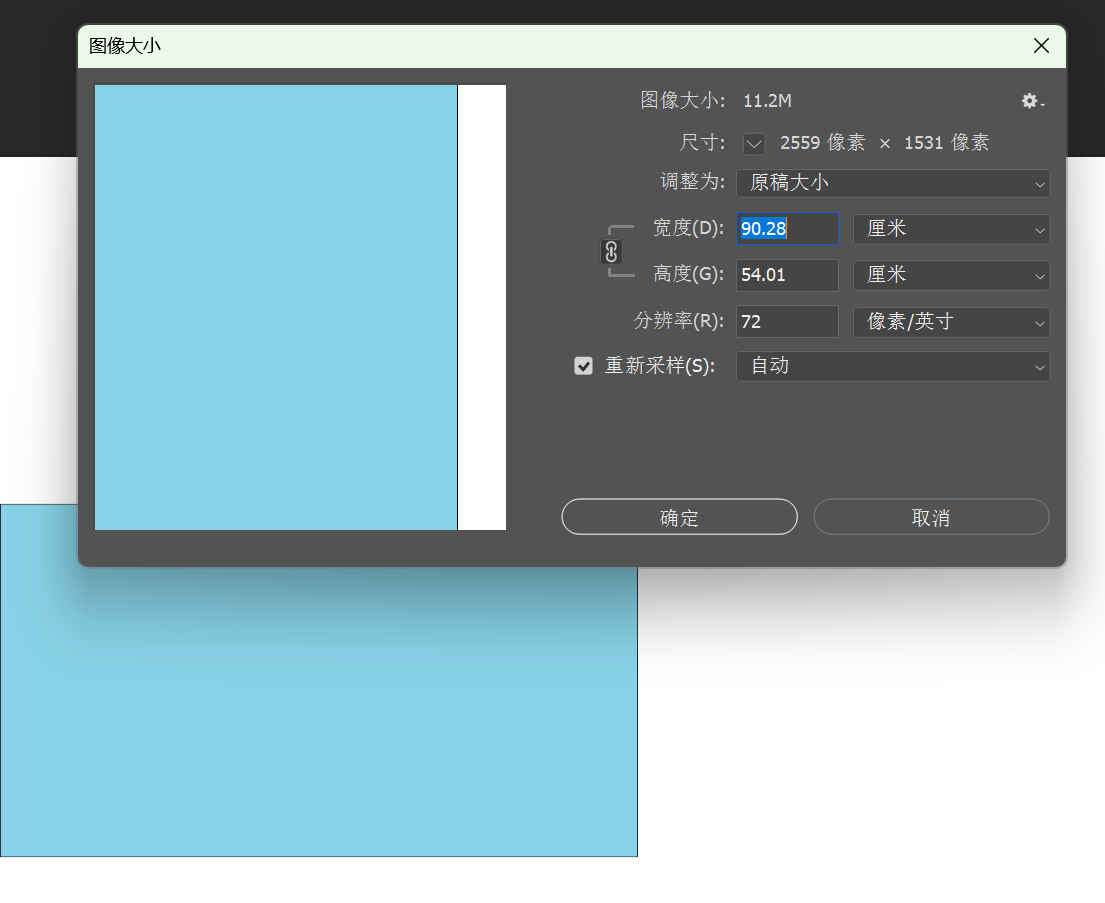1105x903 pixels.
Task: Open the gear settings menu in the Image Size dialog
Action: click(1032, 102)
